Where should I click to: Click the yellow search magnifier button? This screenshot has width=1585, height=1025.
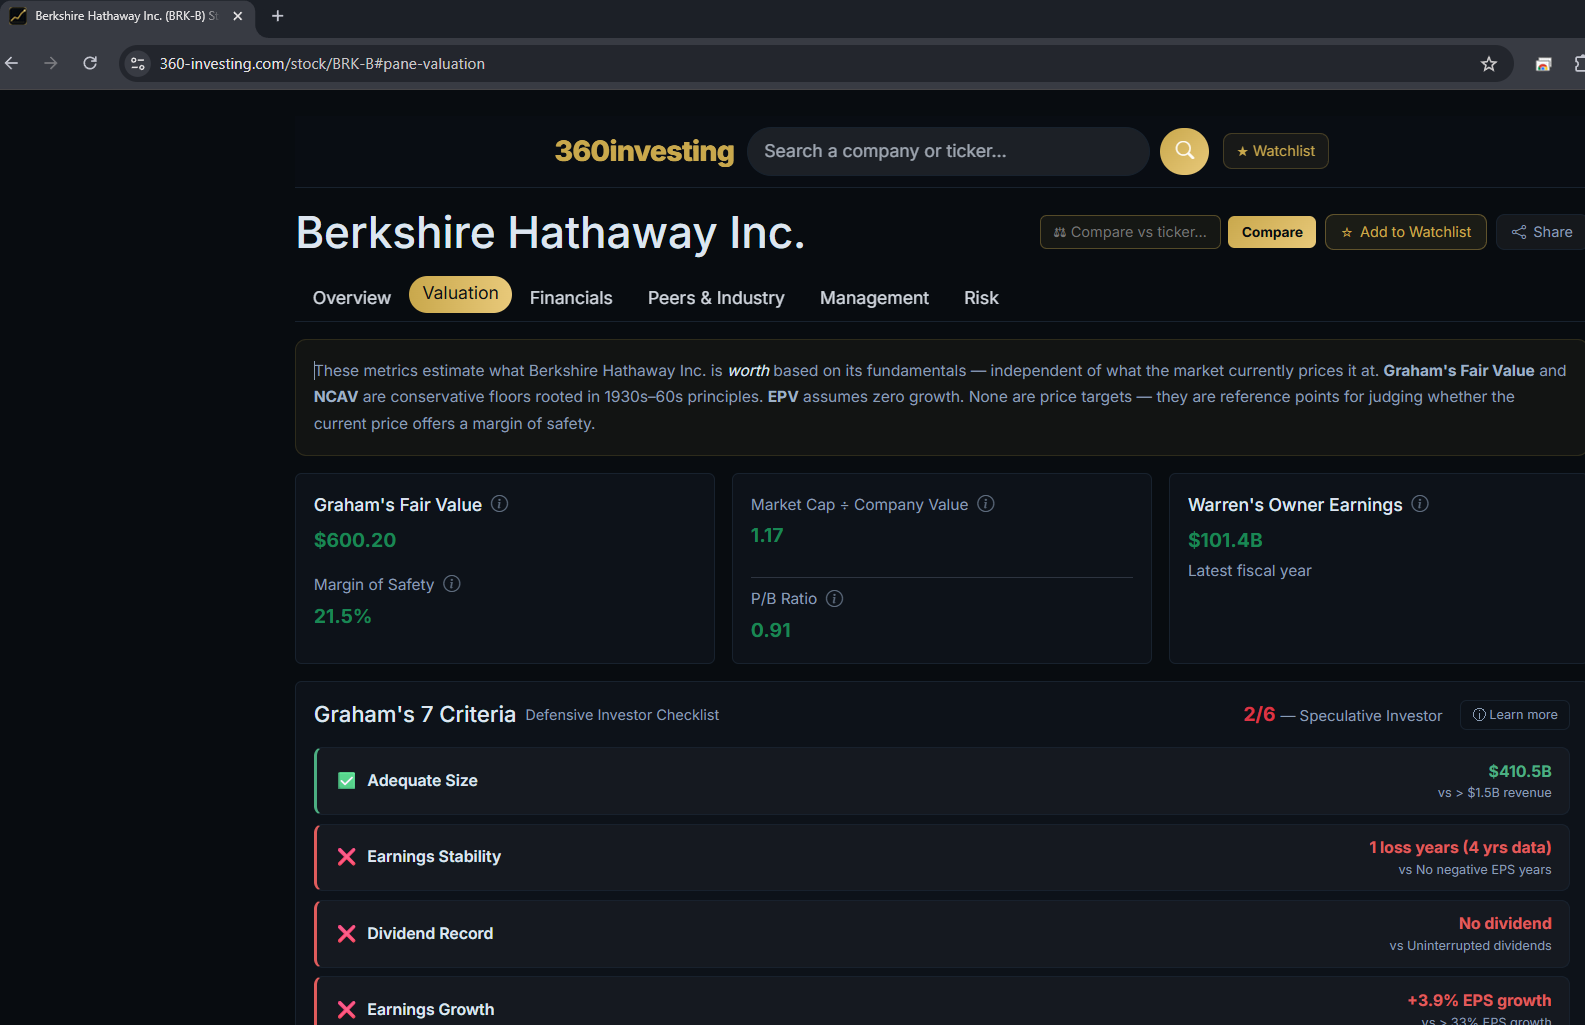click(x=1184, y=151)
